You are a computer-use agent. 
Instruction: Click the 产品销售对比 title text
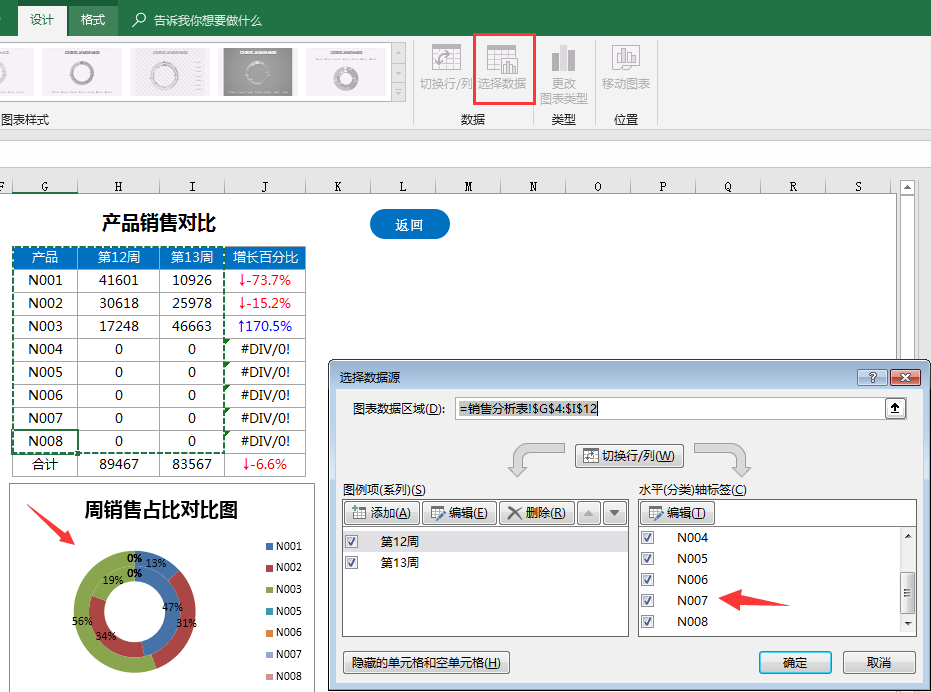point(159,223)
